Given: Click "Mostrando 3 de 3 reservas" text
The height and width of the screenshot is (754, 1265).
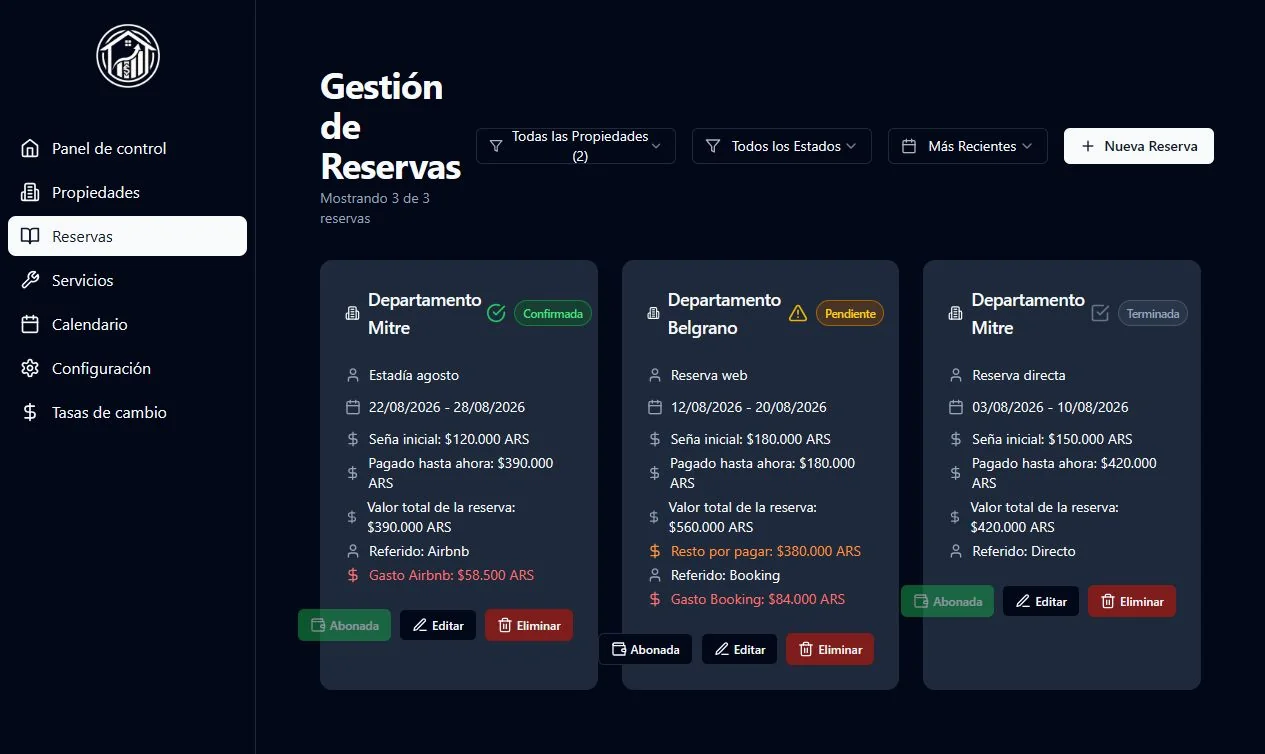Looking at the screenshot, I should 375,208.
